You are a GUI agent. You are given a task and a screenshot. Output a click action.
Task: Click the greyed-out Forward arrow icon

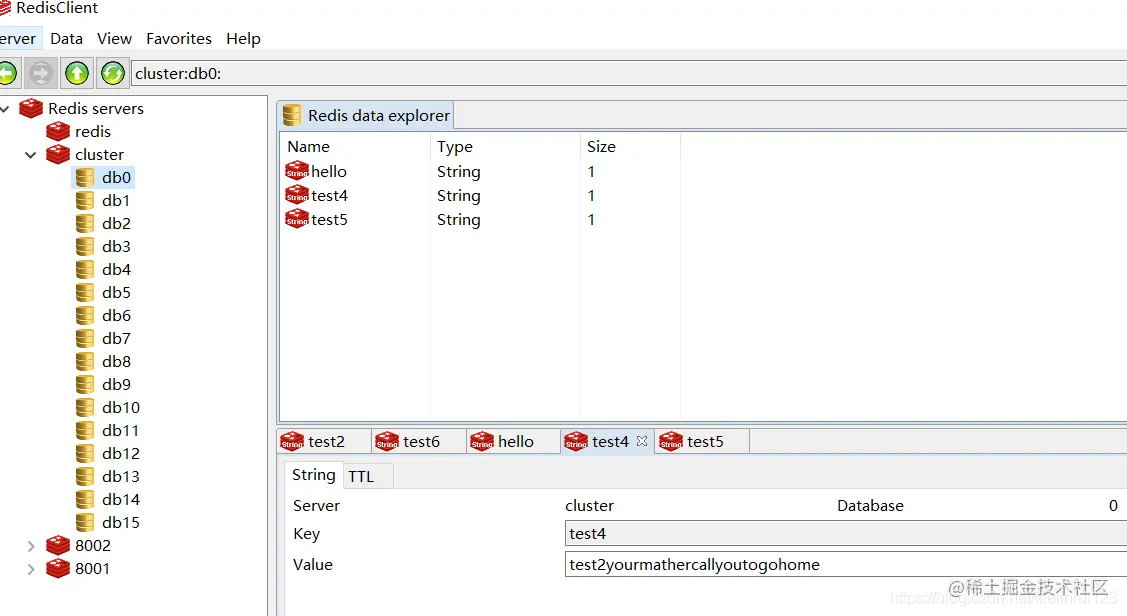[40, 73]
